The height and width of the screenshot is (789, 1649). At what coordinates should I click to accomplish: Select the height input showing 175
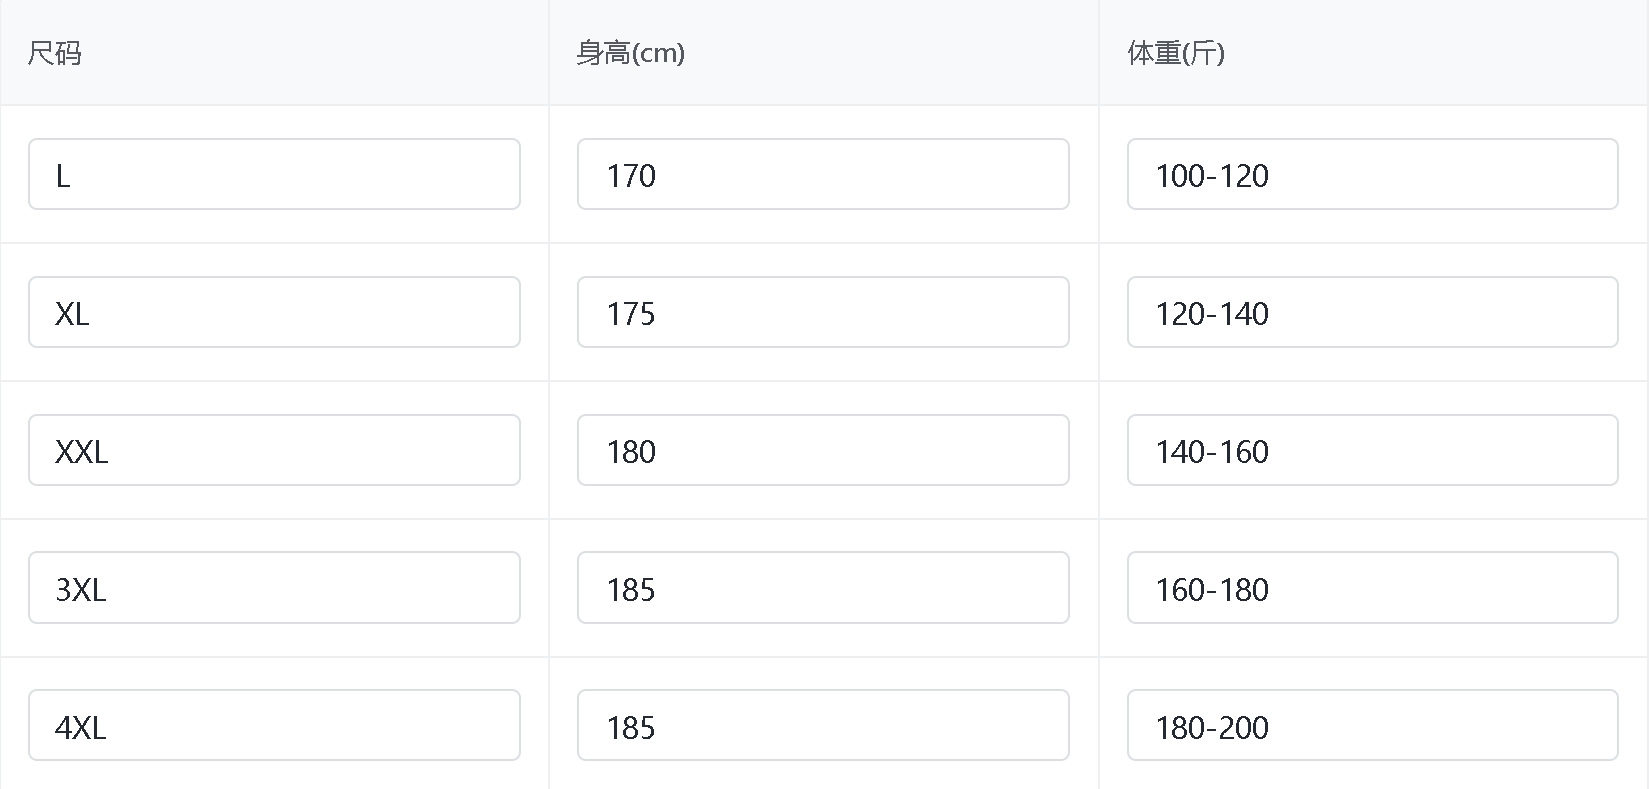[823, 313]
